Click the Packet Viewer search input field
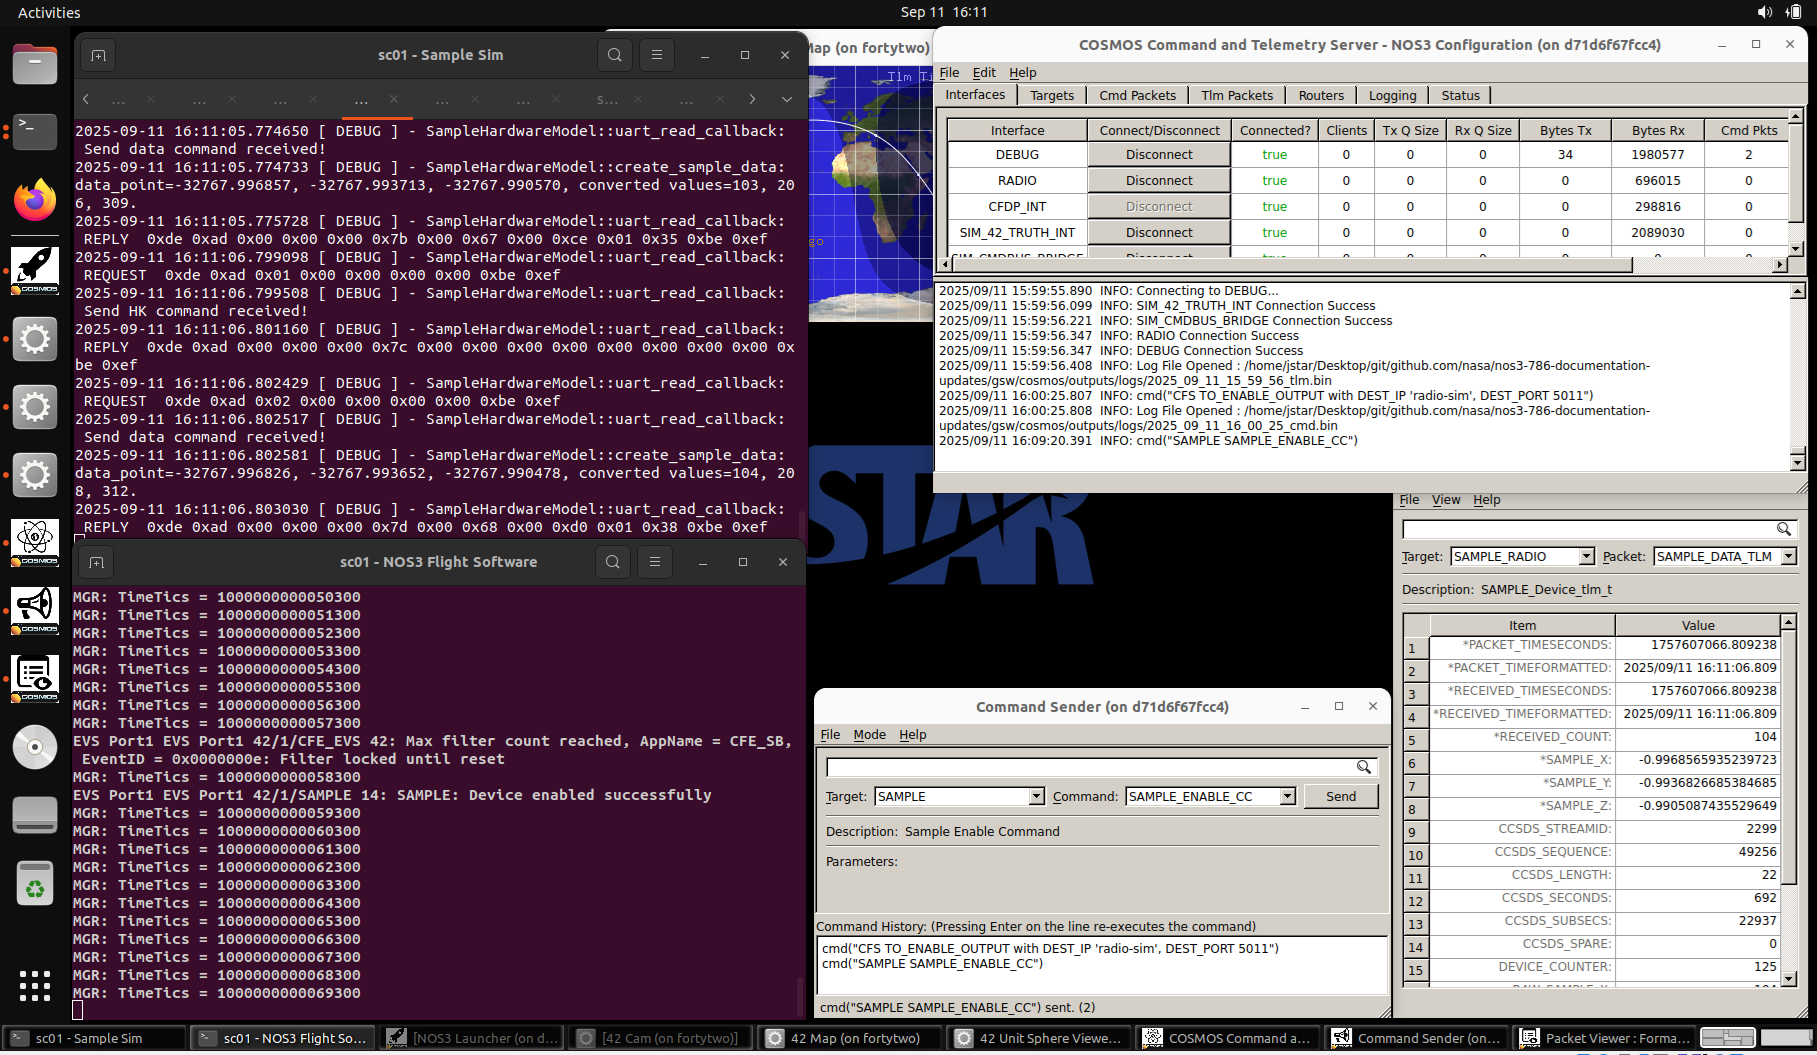Viewport: 1817px width, 1055px height. (1589, 529)
